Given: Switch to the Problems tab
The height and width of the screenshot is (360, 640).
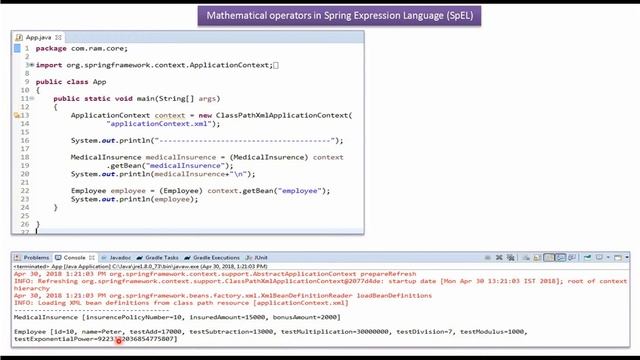Looking at the screenshot, I should [32, 258].
